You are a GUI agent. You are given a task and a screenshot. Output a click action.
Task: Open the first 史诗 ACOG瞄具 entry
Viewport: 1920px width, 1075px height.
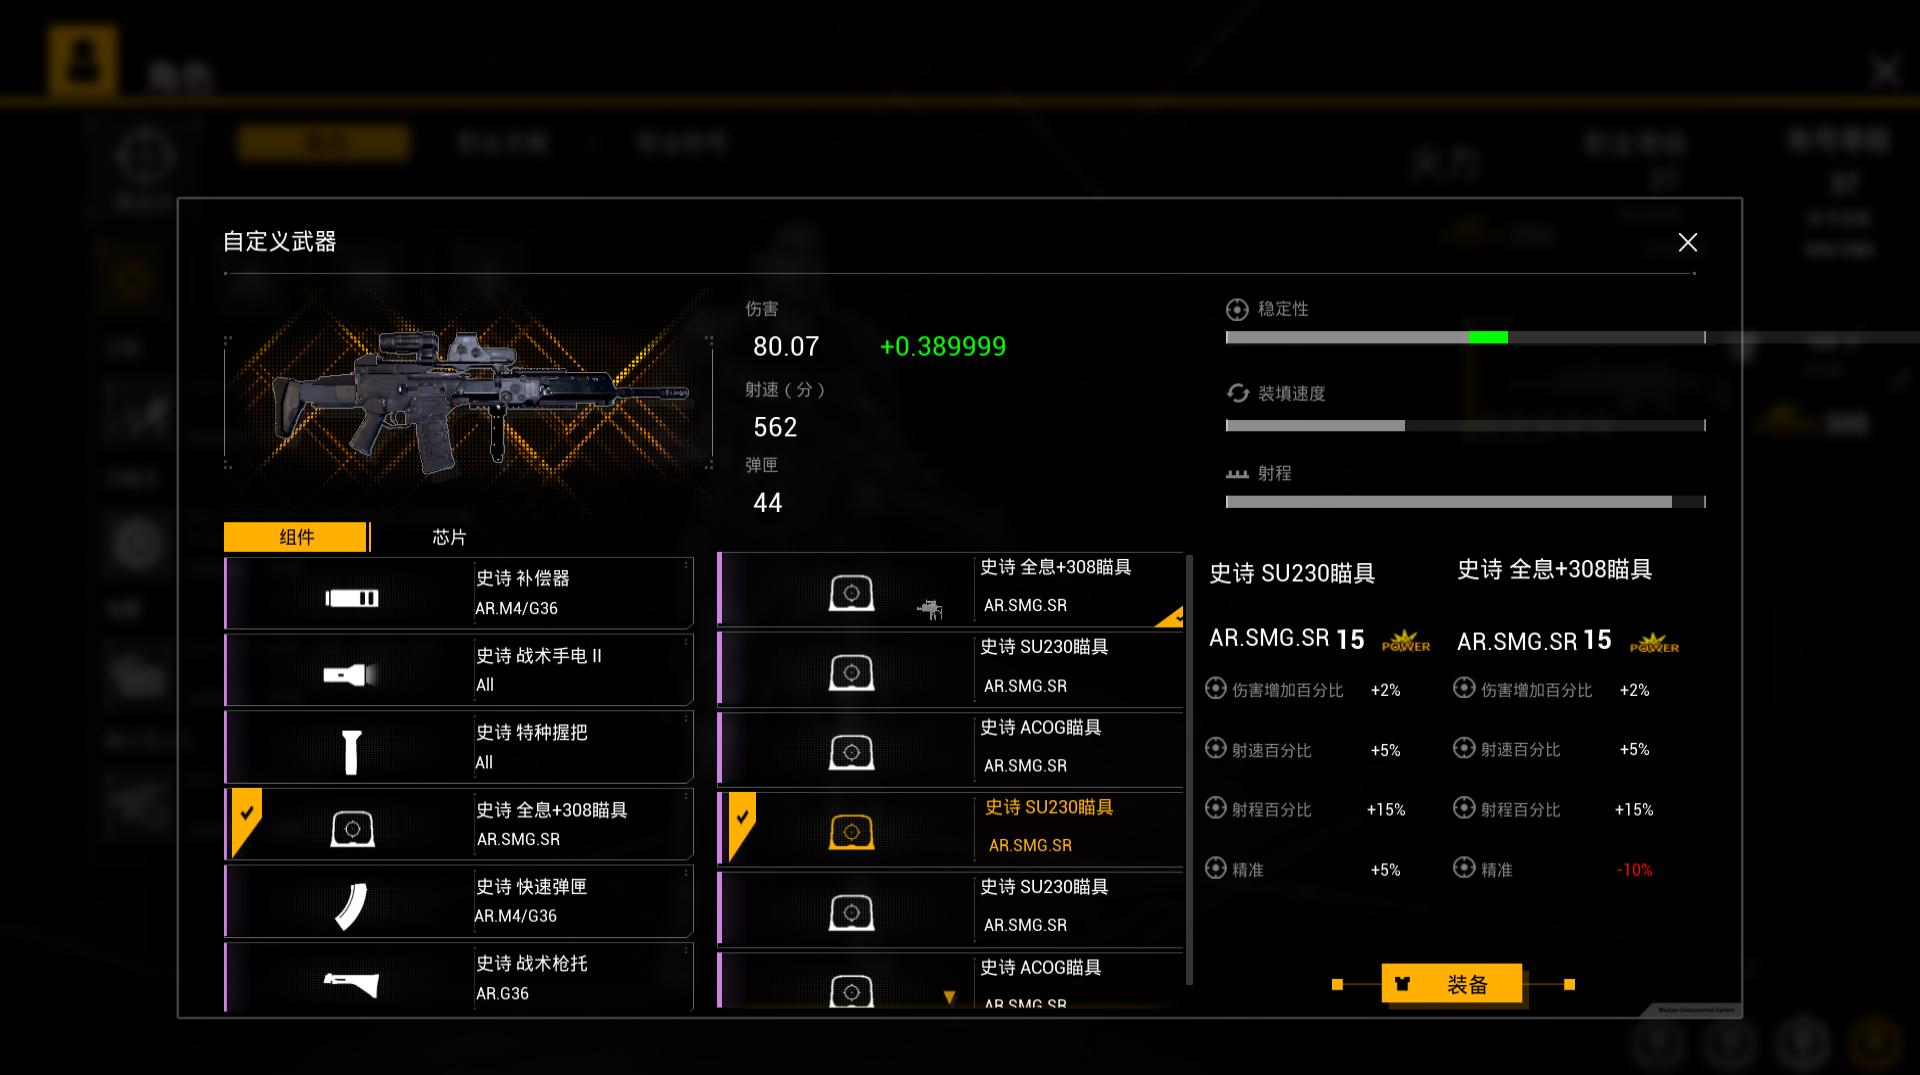point(950,746)
